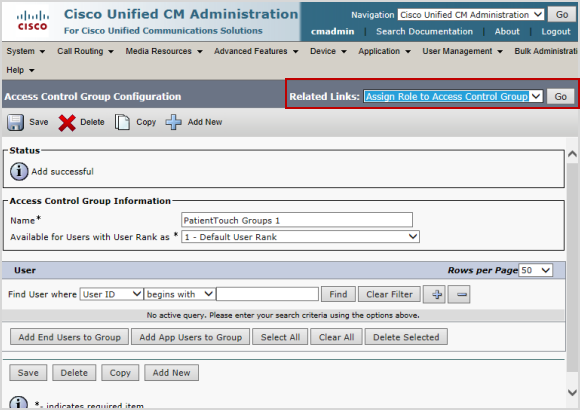Click the bottom Add New button

pyautogui.click(x=171, y=373)
